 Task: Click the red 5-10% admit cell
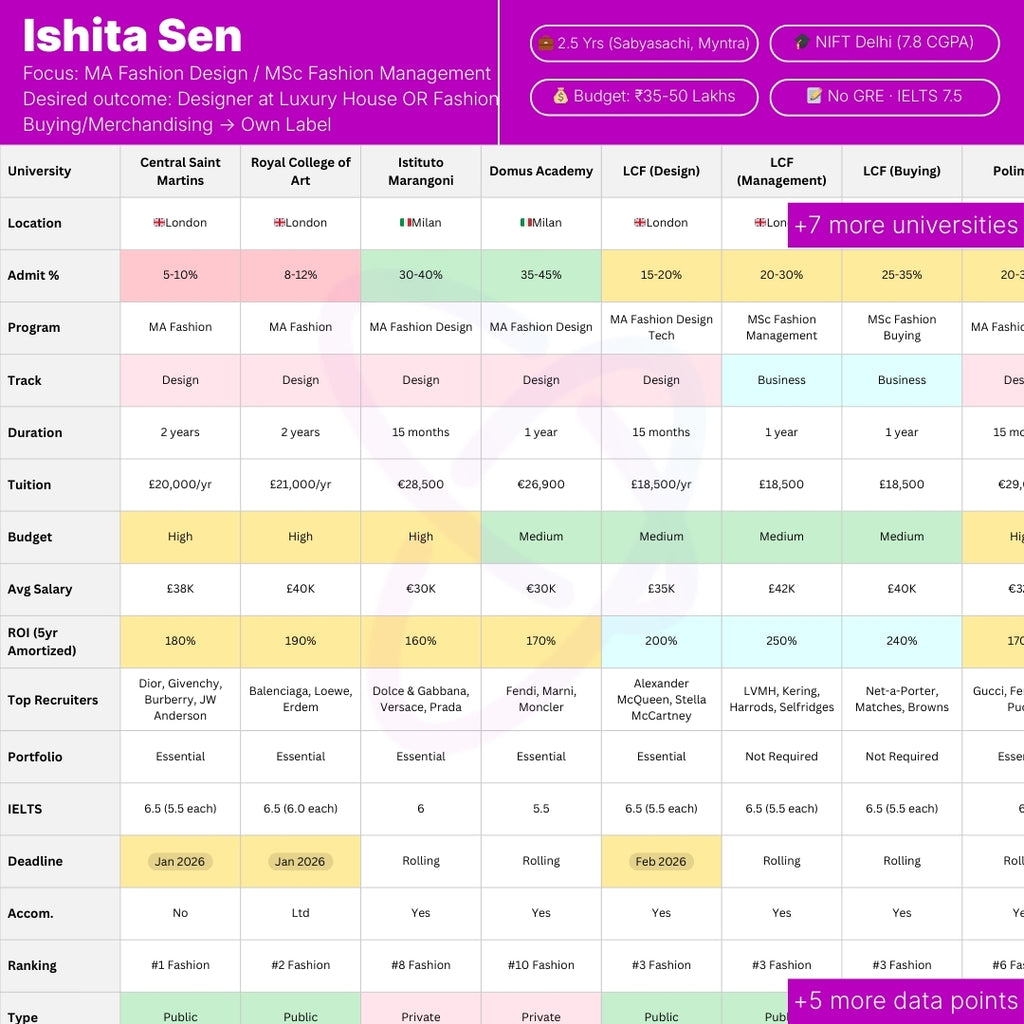(180, 276)
